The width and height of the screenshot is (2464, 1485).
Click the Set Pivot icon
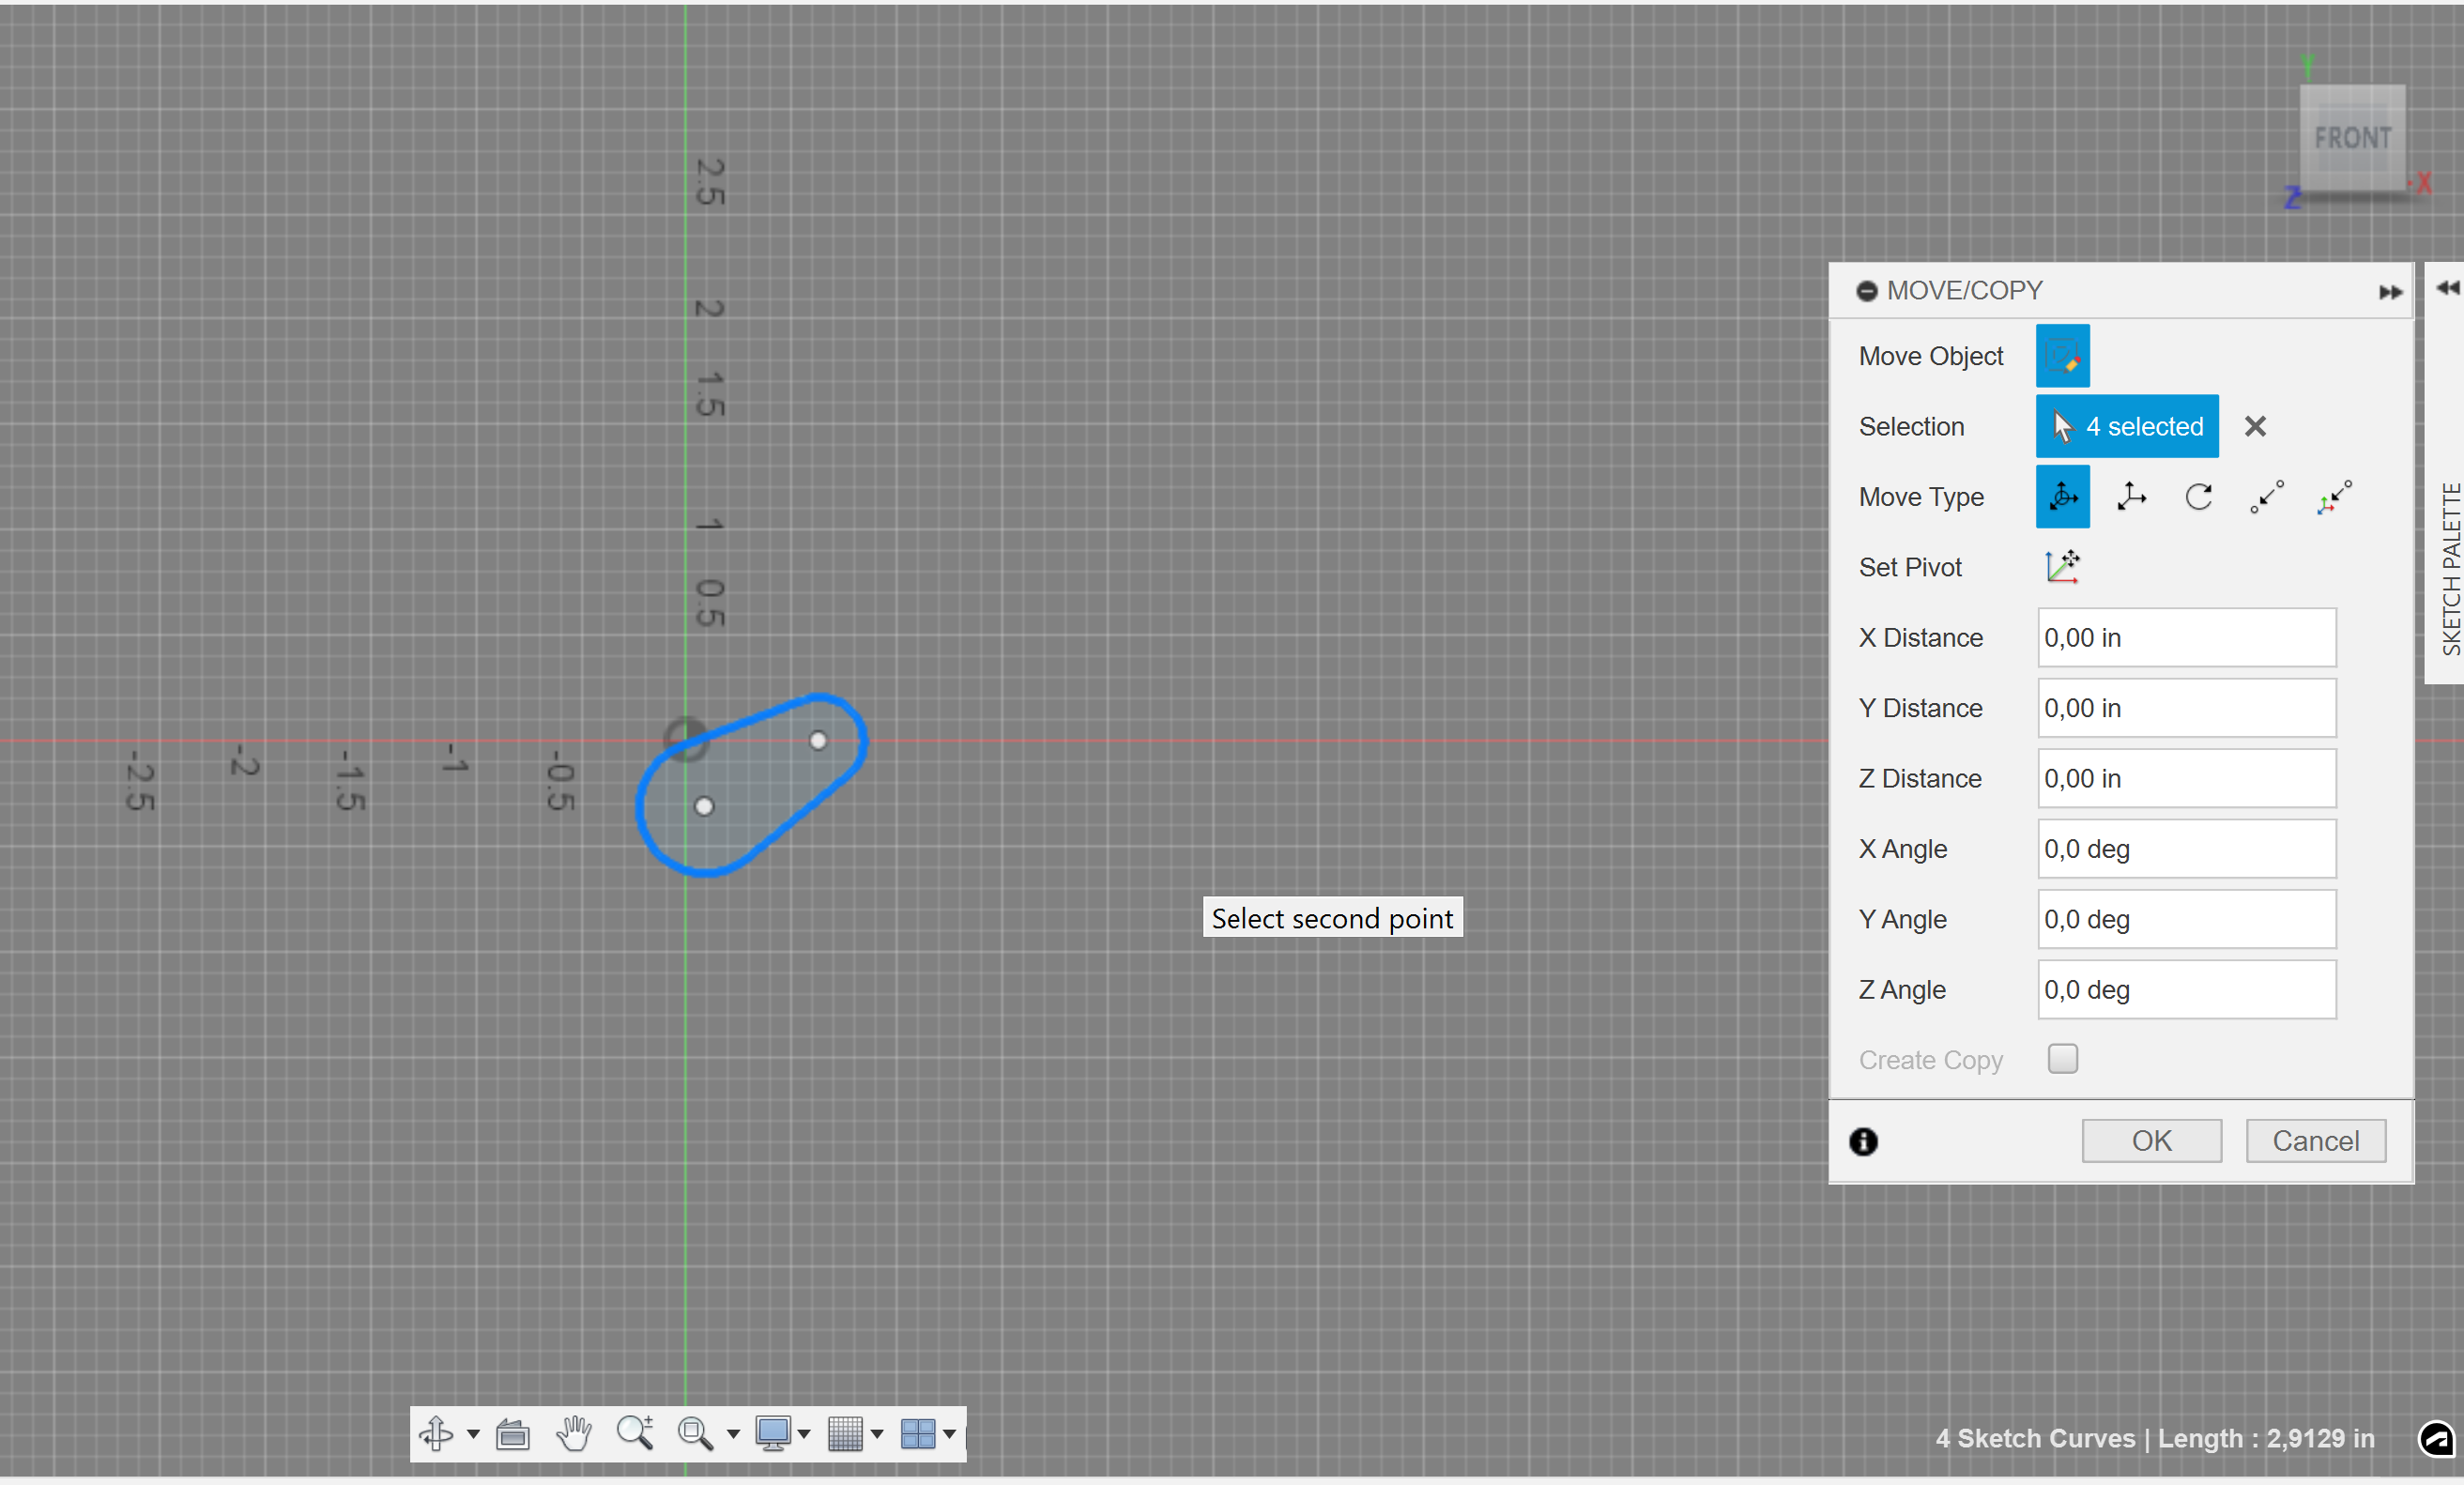2062,566
